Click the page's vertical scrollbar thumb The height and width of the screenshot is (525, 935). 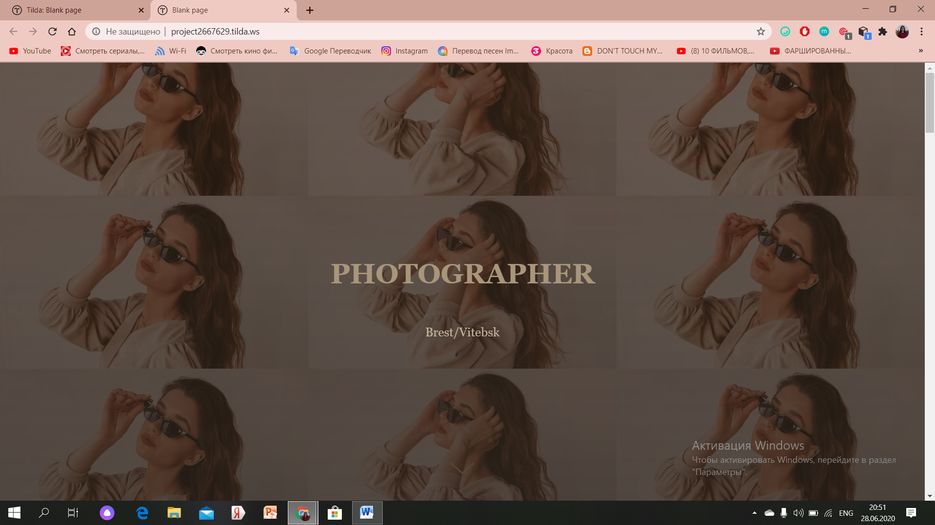click(x=929, y=103)
